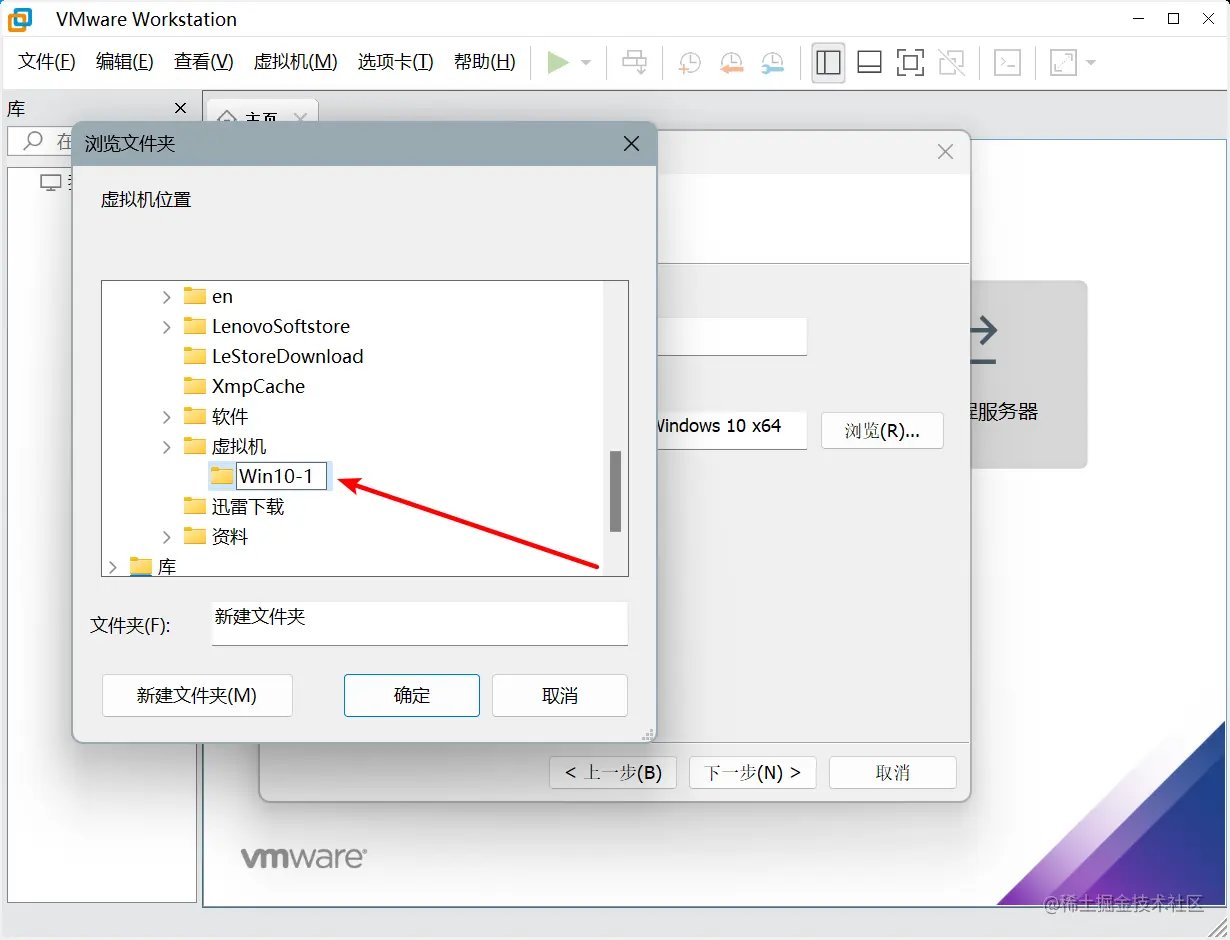This screenshot has height=940, width=1230.
Task: Expand the LenovoSoftstore folder
Action: (x=167, y=327)
